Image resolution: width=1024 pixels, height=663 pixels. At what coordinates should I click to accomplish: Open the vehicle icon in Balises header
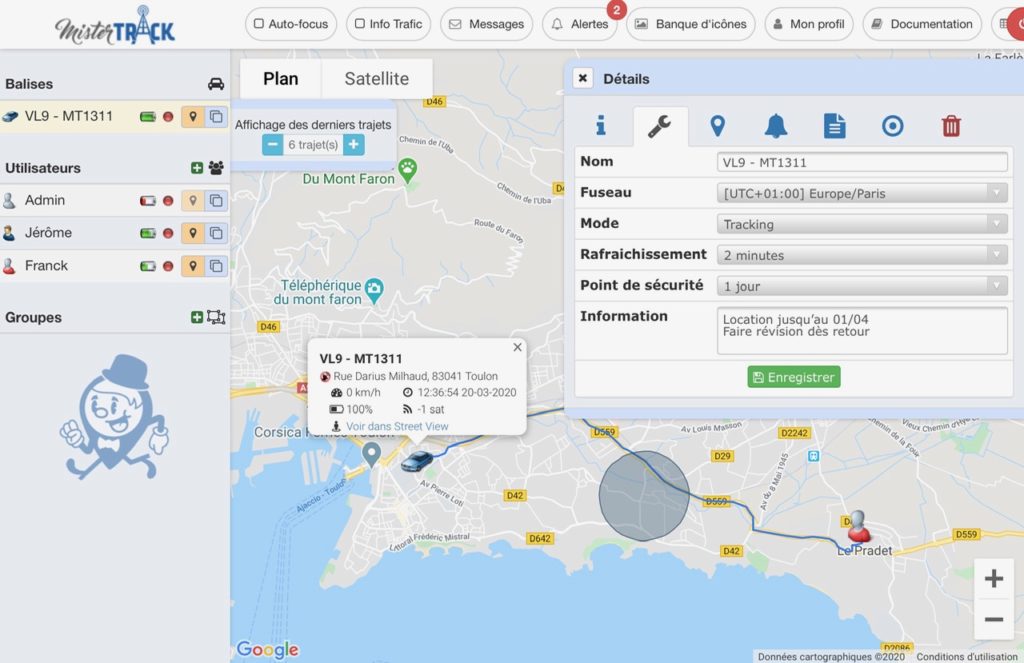tap(216, 84)
